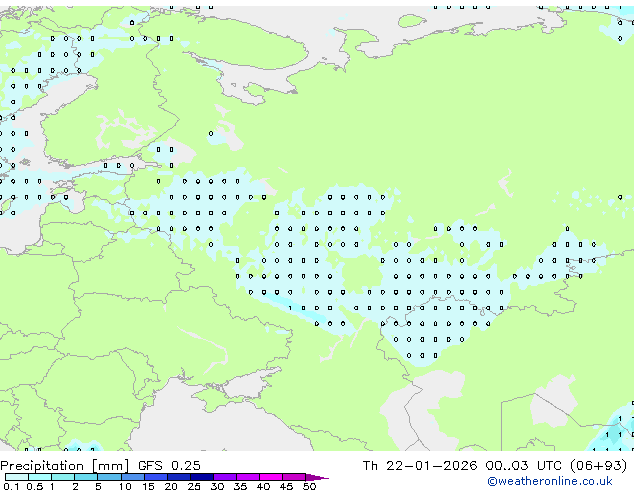Click the 2–5 mm legend color swatch
The width and height of the screenshot is (634, 490).
pos(86,477)
